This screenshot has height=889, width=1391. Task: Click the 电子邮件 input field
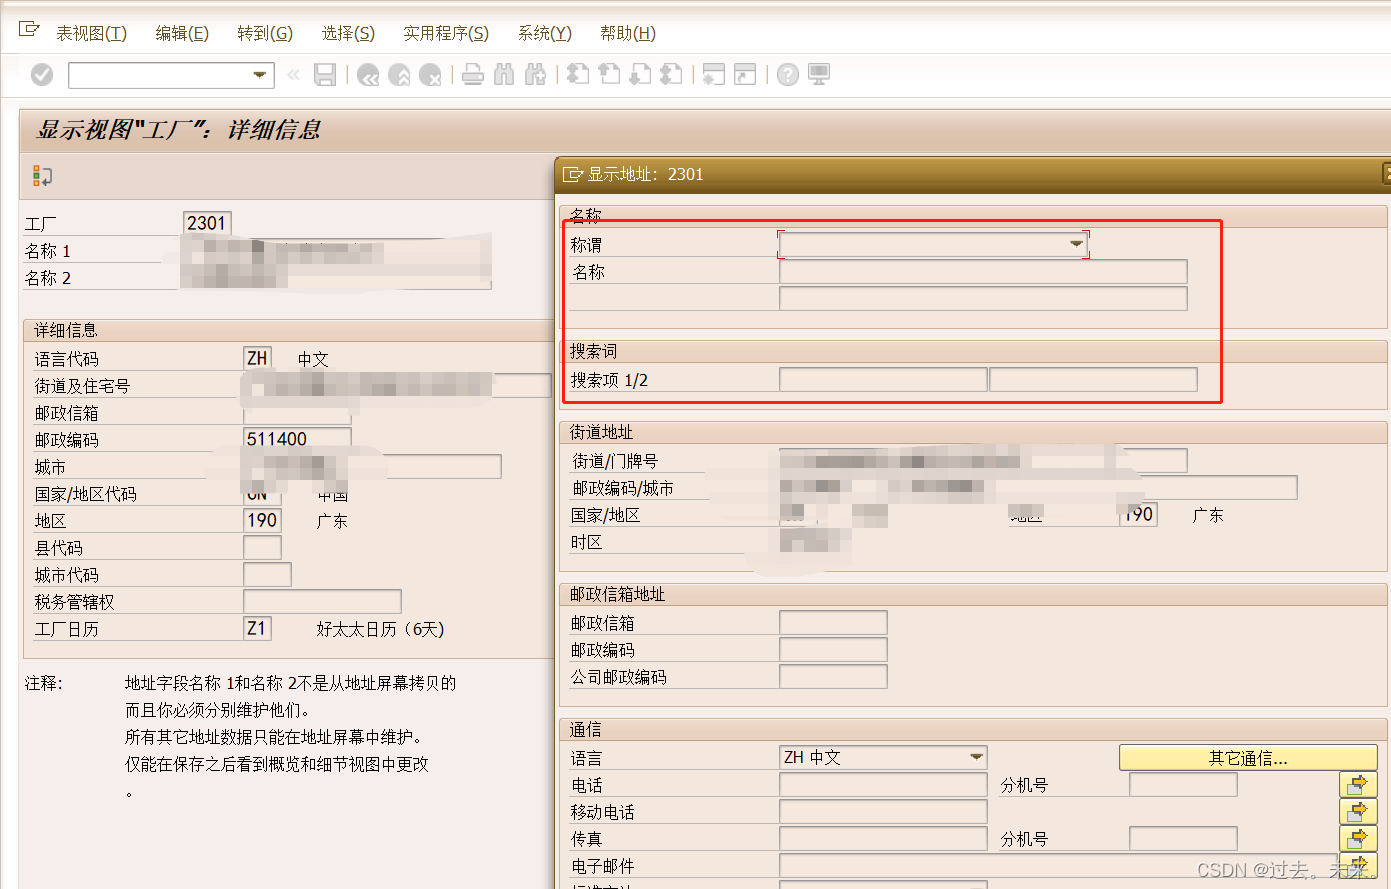(1058, 866)
